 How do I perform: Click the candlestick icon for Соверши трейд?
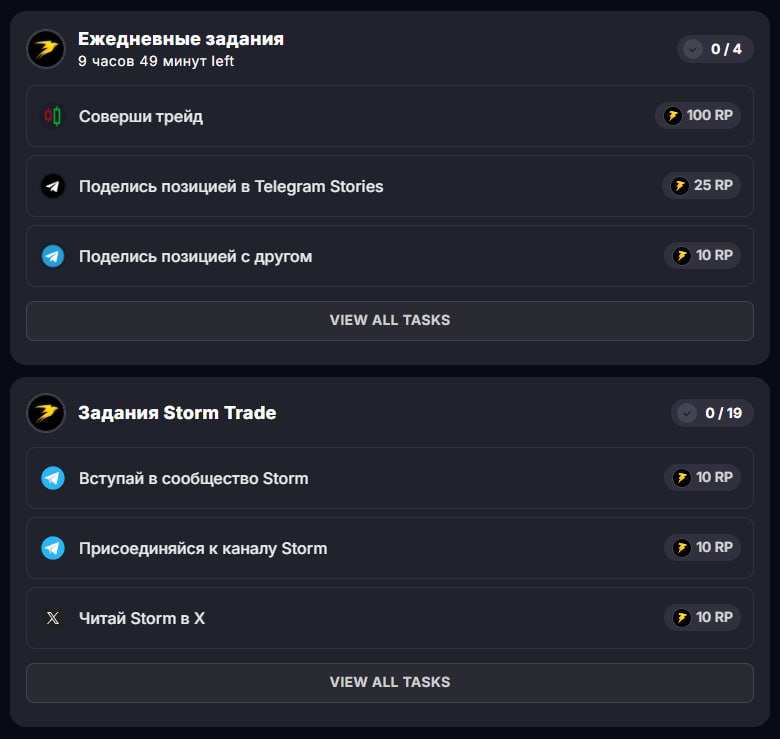point(53,116)
